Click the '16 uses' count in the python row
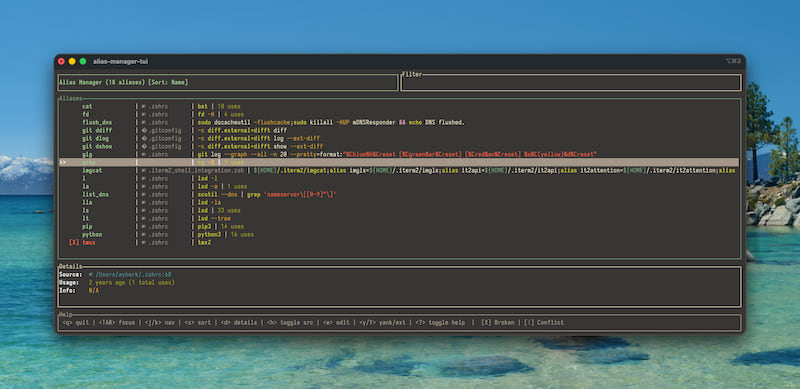This screenshot has width=800, height=389. pos(242,234)
